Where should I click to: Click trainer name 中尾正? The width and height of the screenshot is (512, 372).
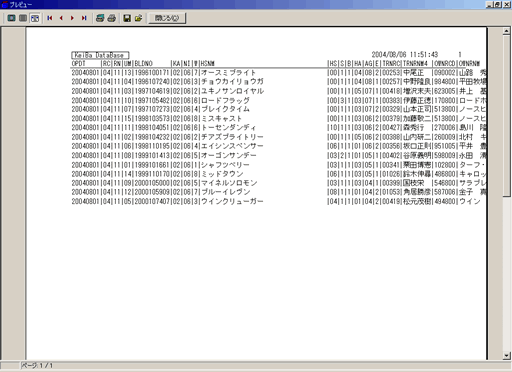(x=413, y=73)
